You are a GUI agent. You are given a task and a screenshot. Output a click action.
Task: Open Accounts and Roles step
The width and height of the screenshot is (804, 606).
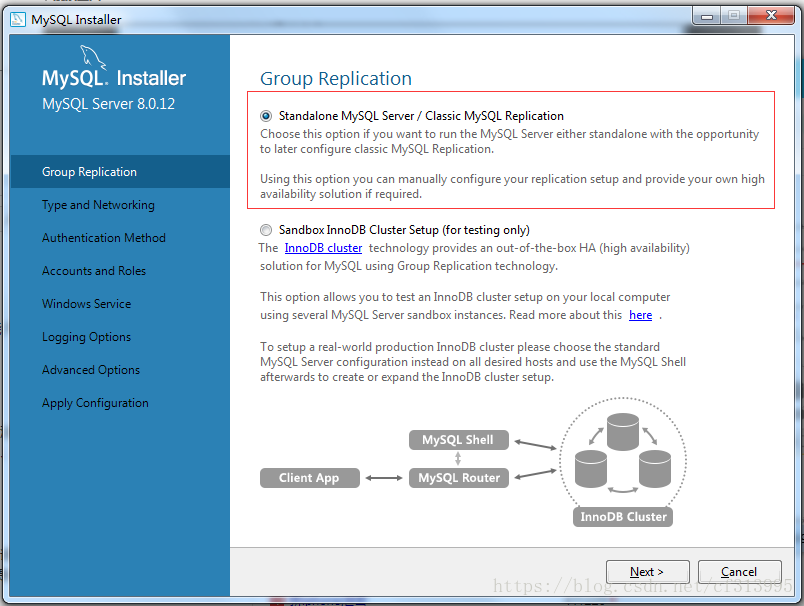click(94, 271)
